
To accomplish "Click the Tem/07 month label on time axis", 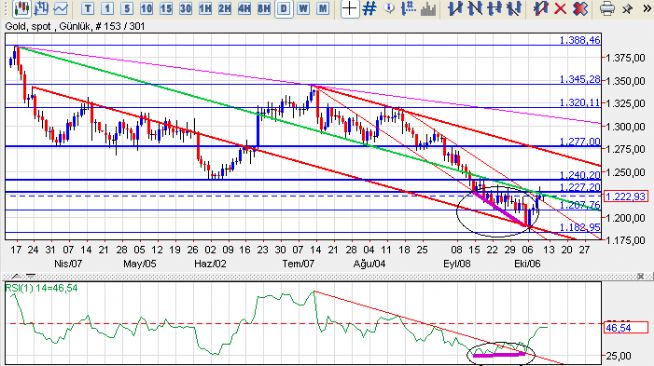I will [x=298, y=263].
